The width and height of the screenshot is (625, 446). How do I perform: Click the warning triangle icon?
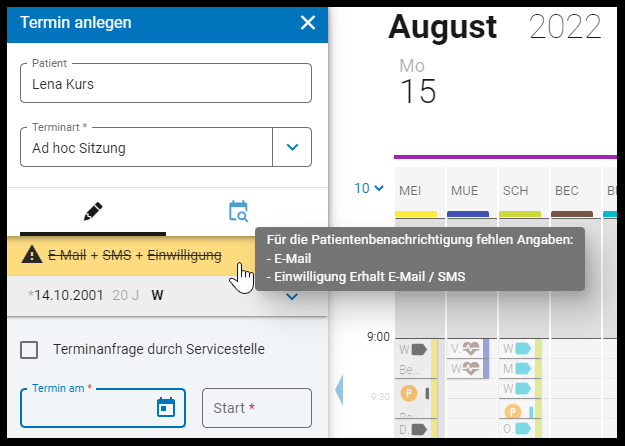click(x=32, y=255)
